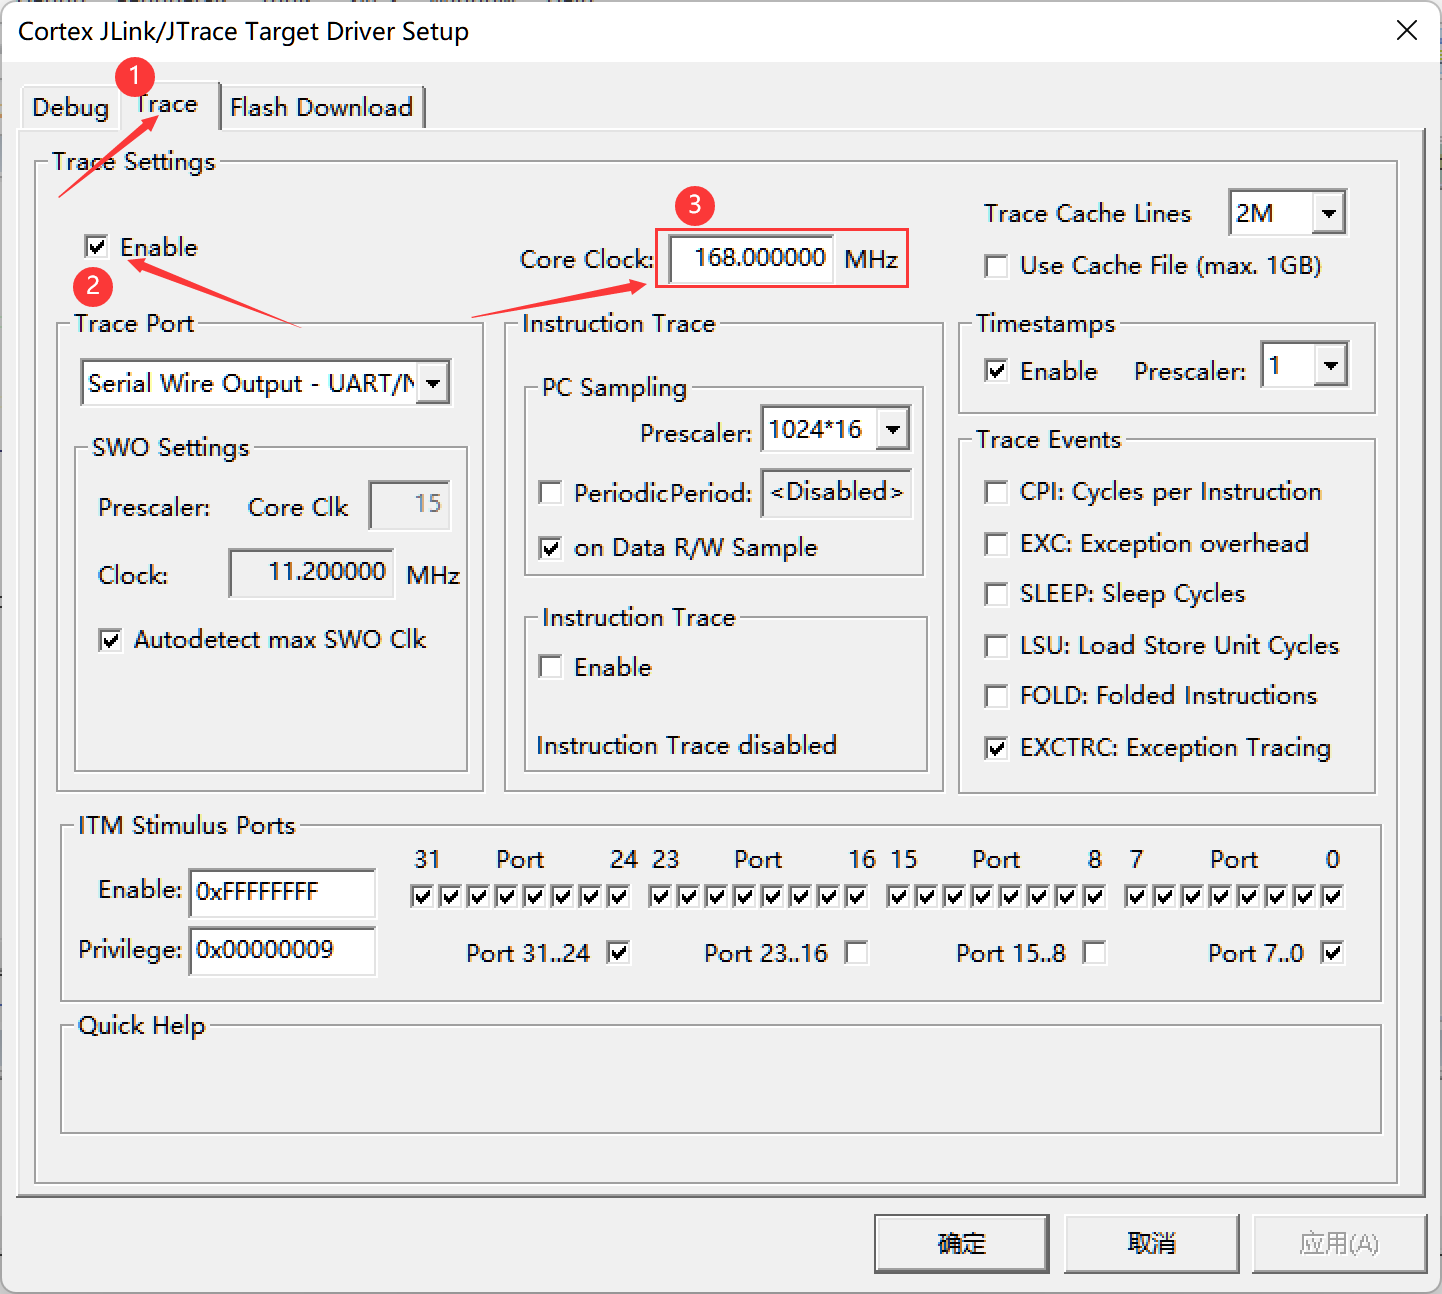Toggle Port 15..8 privilege checkbox

[1095, 952]
